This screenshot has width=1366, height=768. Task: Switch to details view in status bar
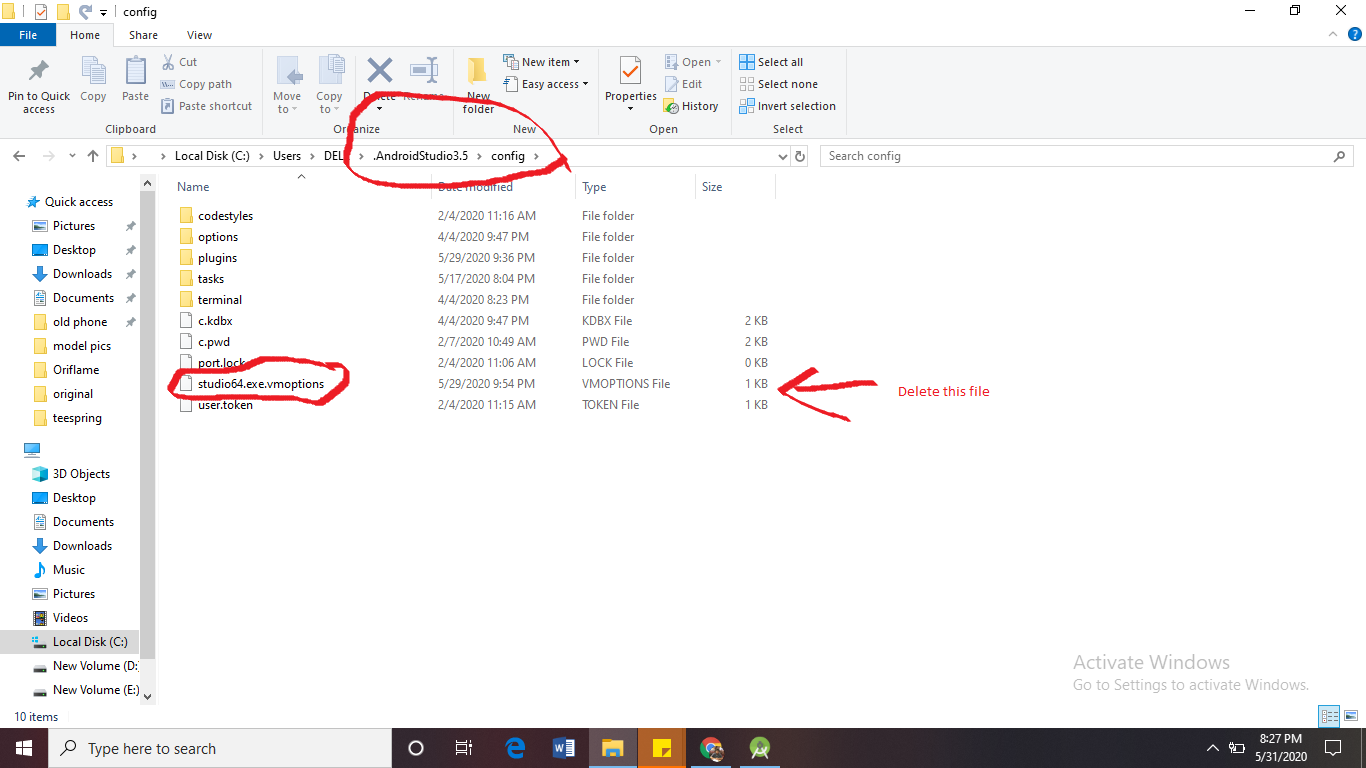click(1328, 716)
